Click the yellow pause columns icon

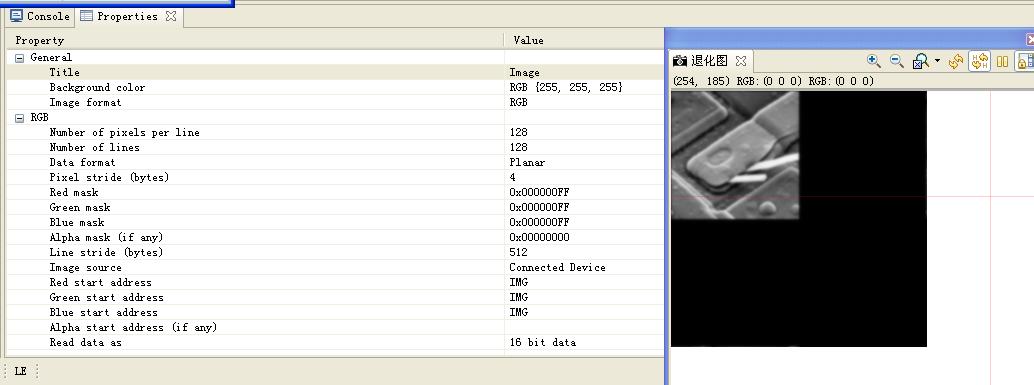click(1002, 62)
